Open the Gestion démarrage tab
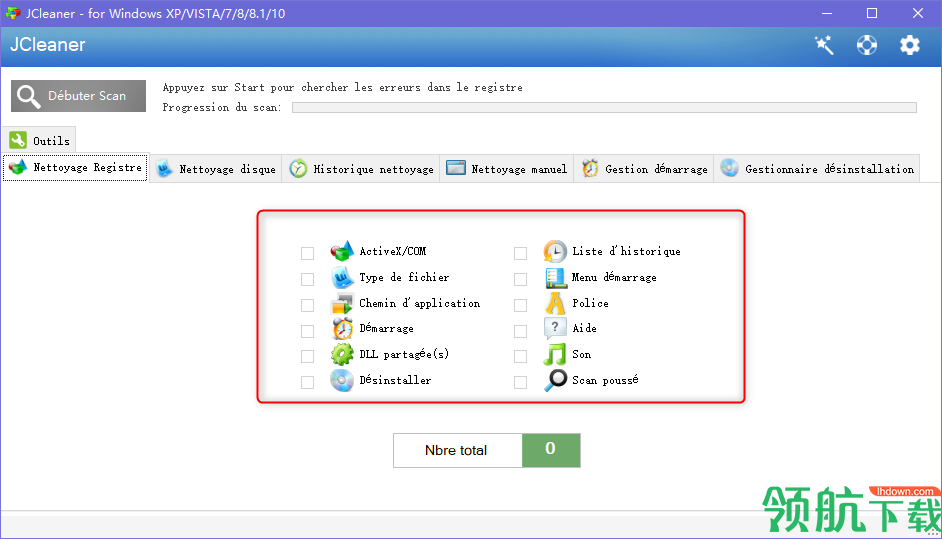The width and height of the screenshot is (942, 539). (644, 169)
